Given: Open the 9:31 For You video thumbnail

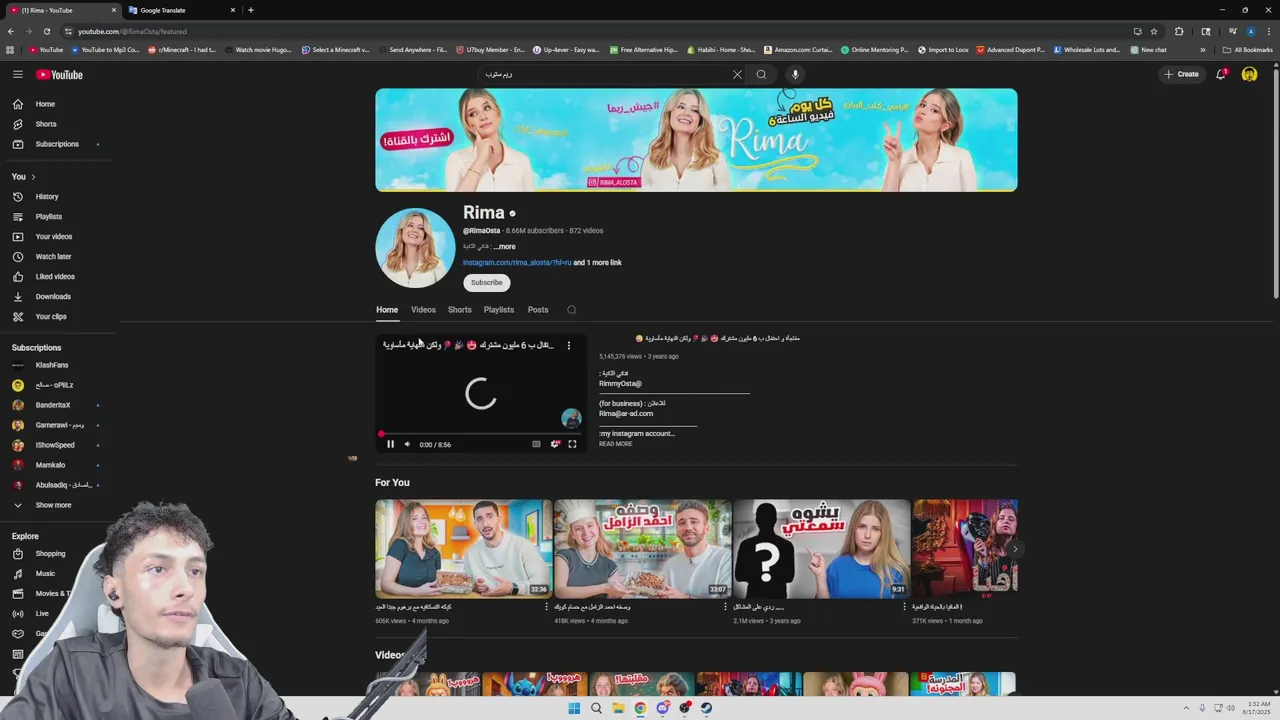Looking at the screenshot, I should point(822,549).
